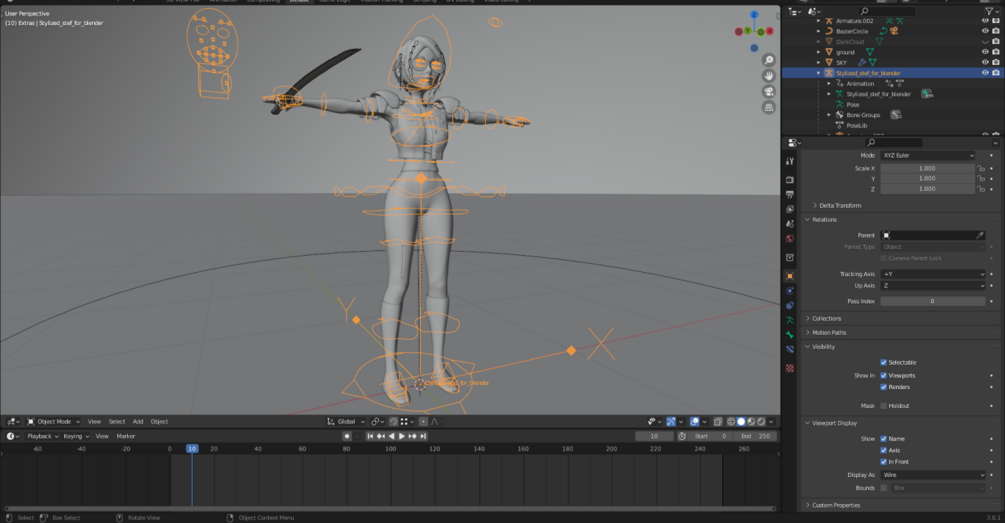Enable the Holdout mask checkbox
The height and width of the screenshot is (523, 1005).
coord(883,406)
